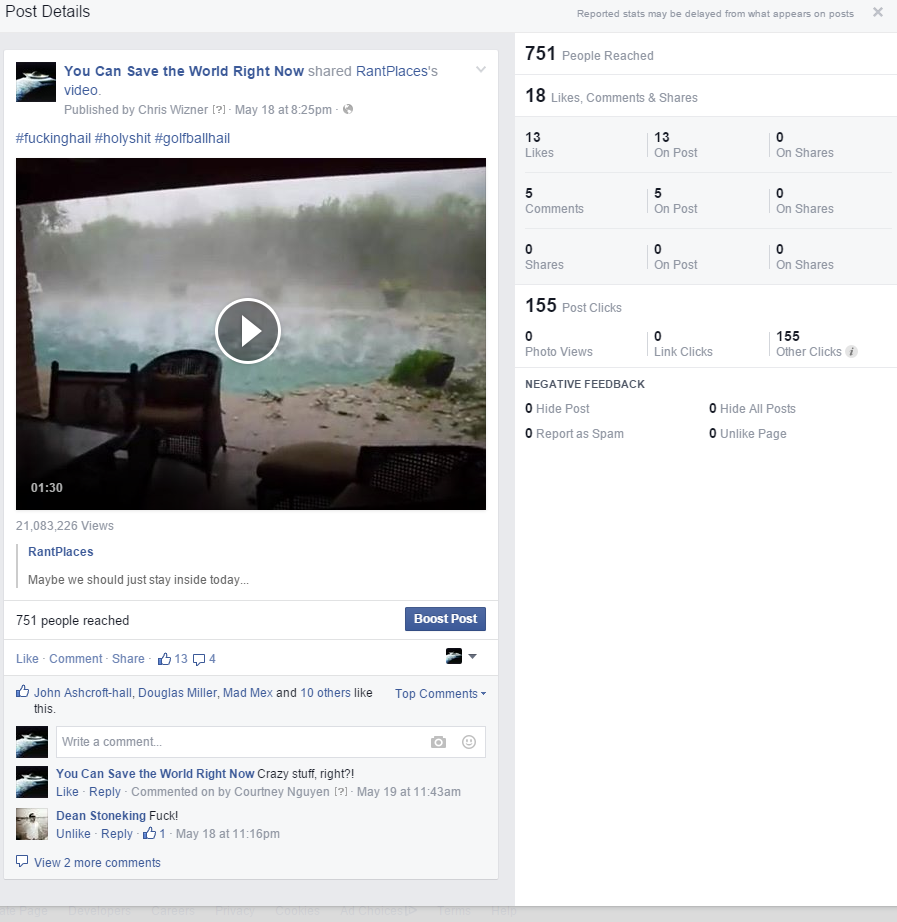Screen dimensions: 897x922
Task: Click the Write a comment field
Action: (240, 742)
